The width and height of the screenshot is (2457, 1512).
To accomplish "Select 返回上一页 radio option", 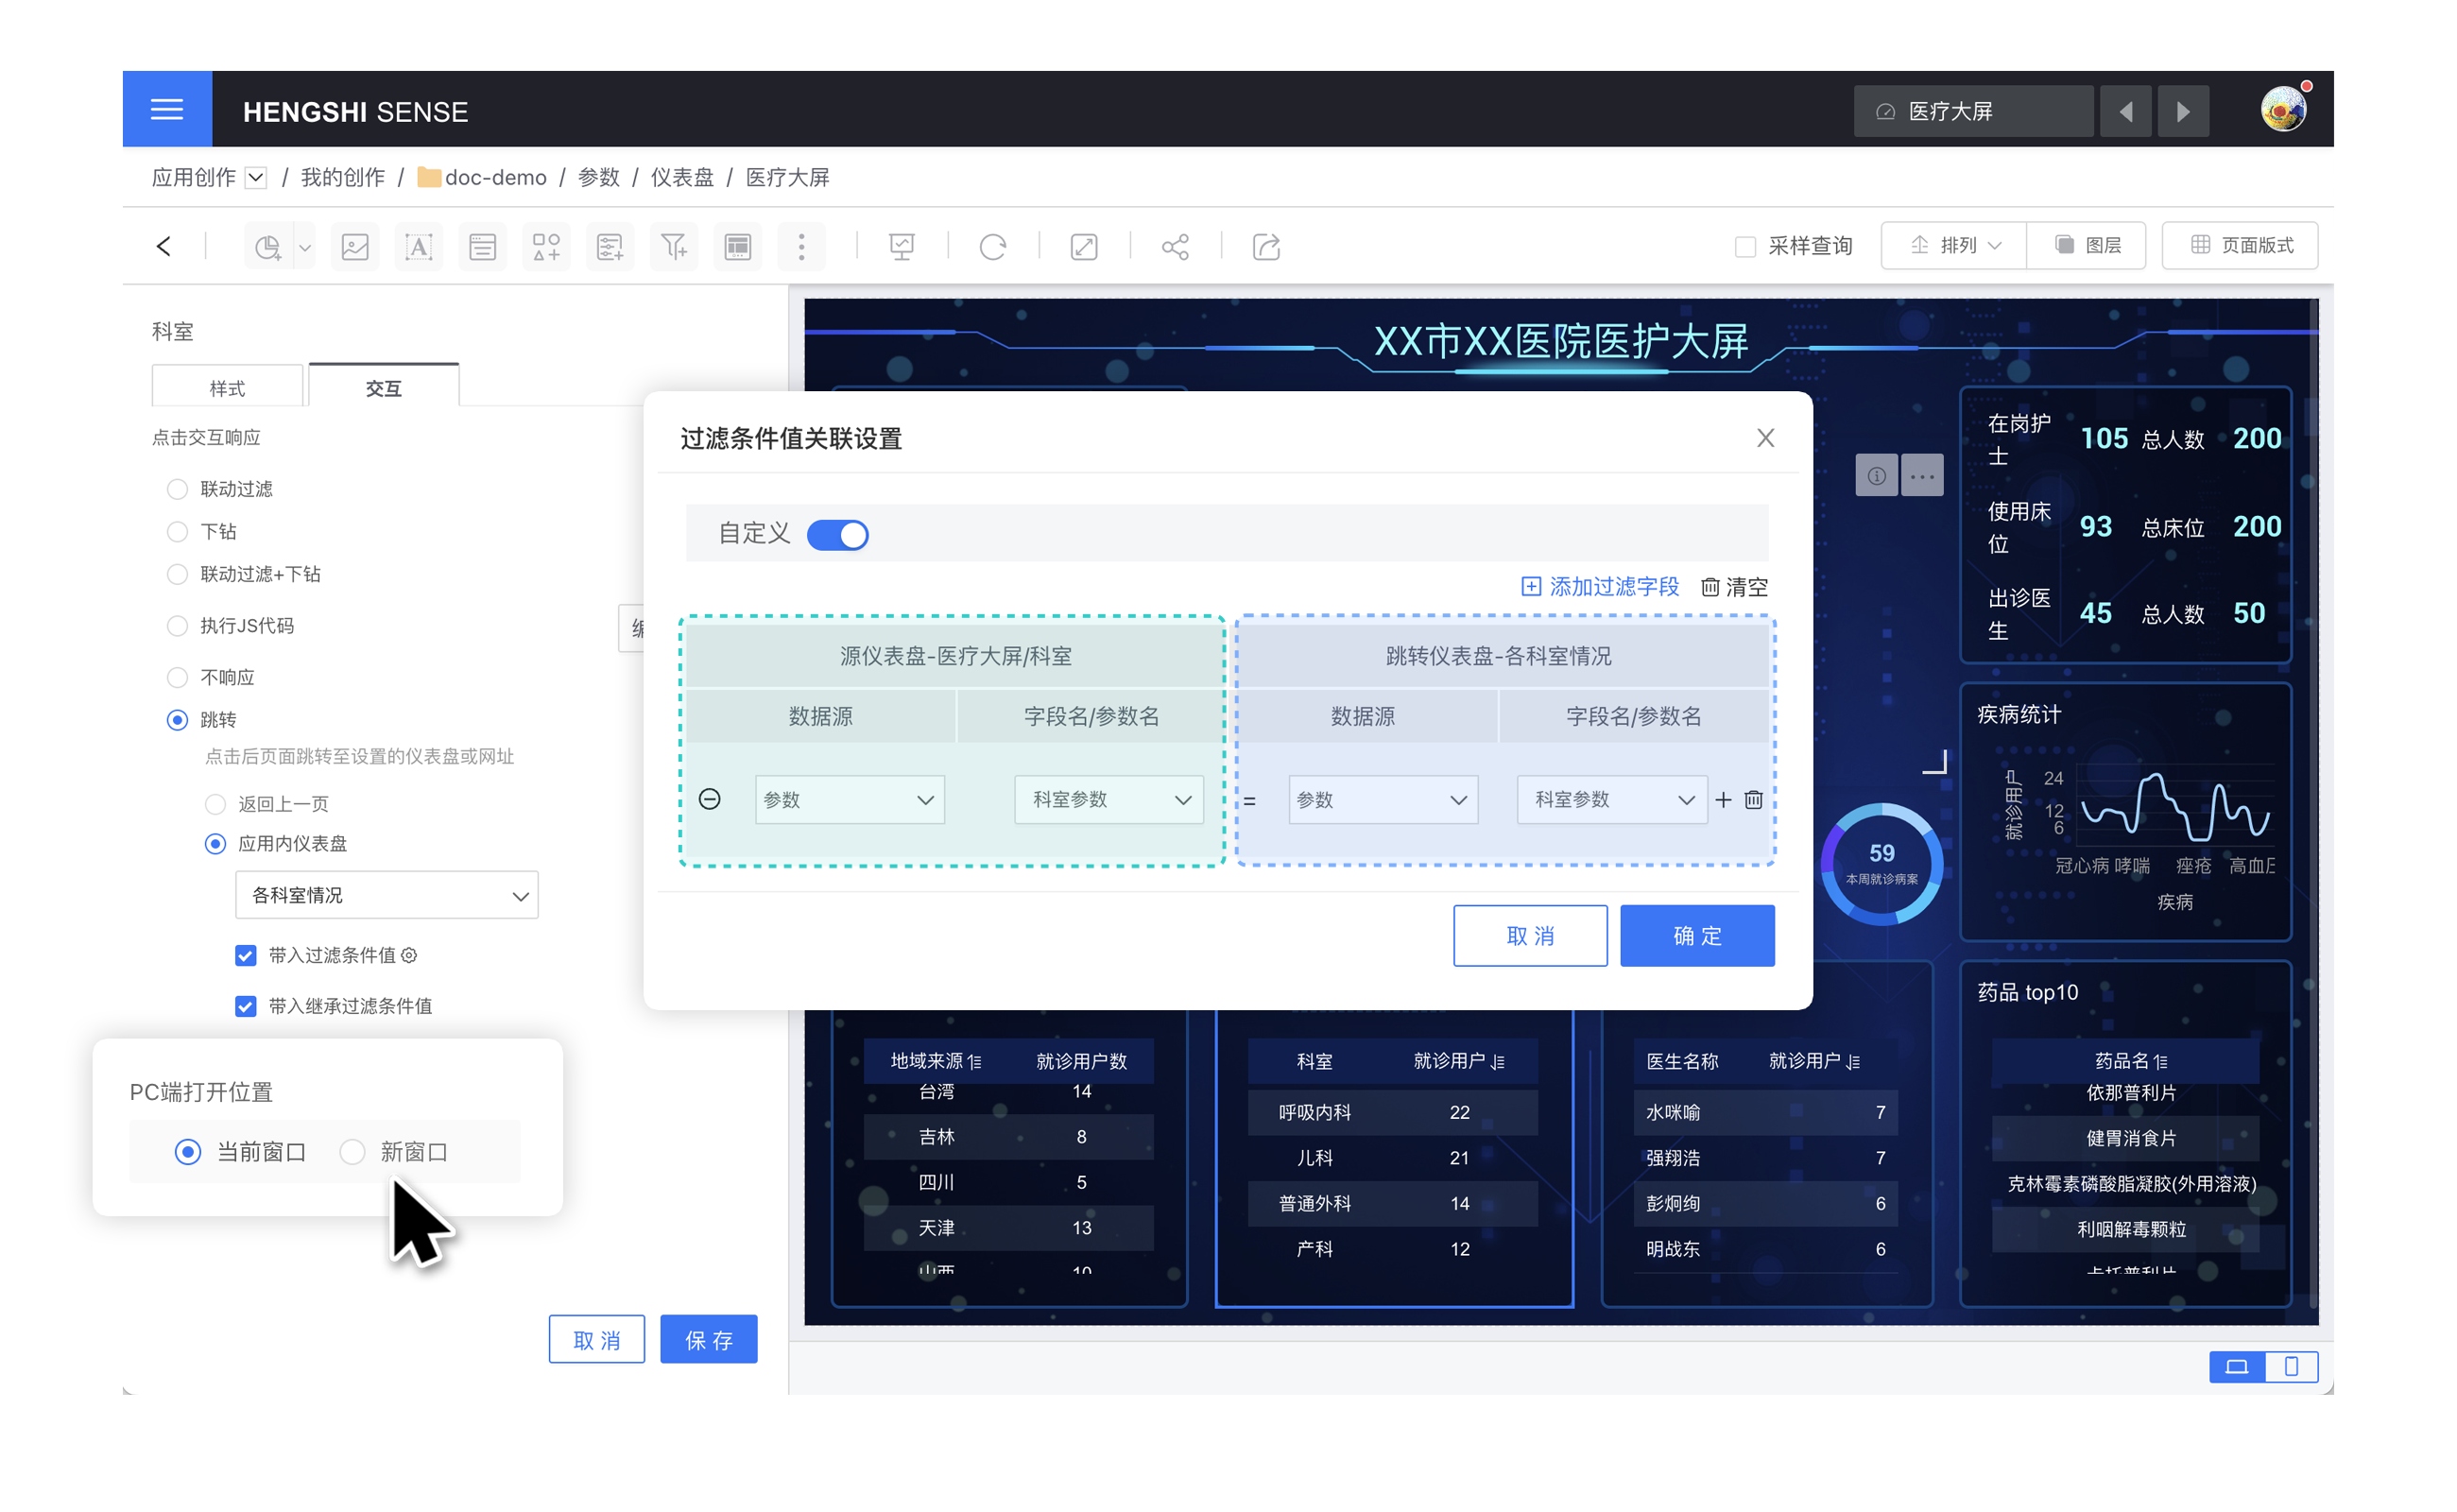I will click(215, 804).
